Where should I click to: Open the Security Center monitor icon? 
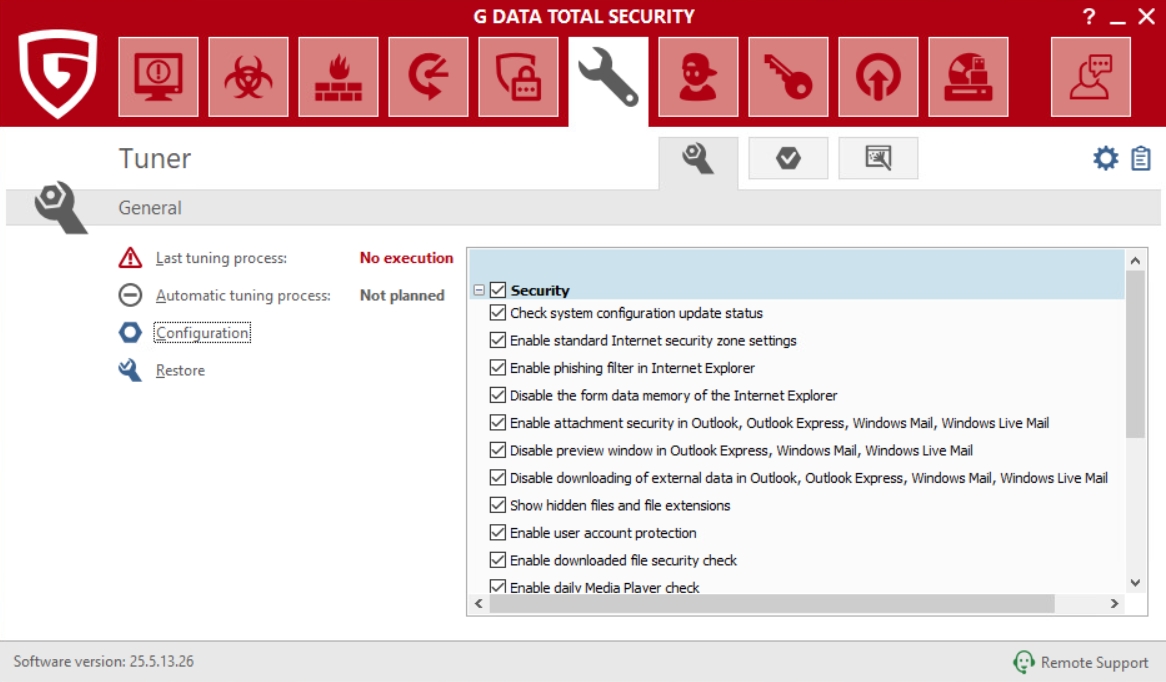tap(158, 77)
